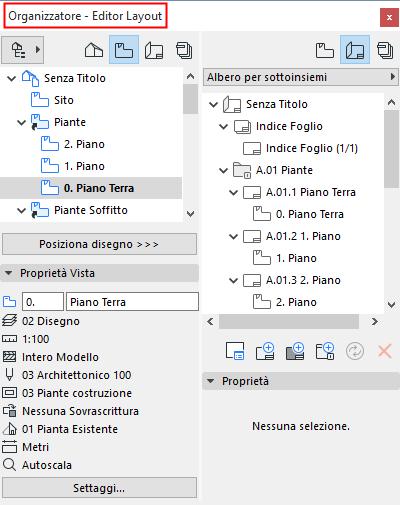This screenshot has height=505, width=400.
Task: Switch left panel to Layout Book icon
Action: 154,51
